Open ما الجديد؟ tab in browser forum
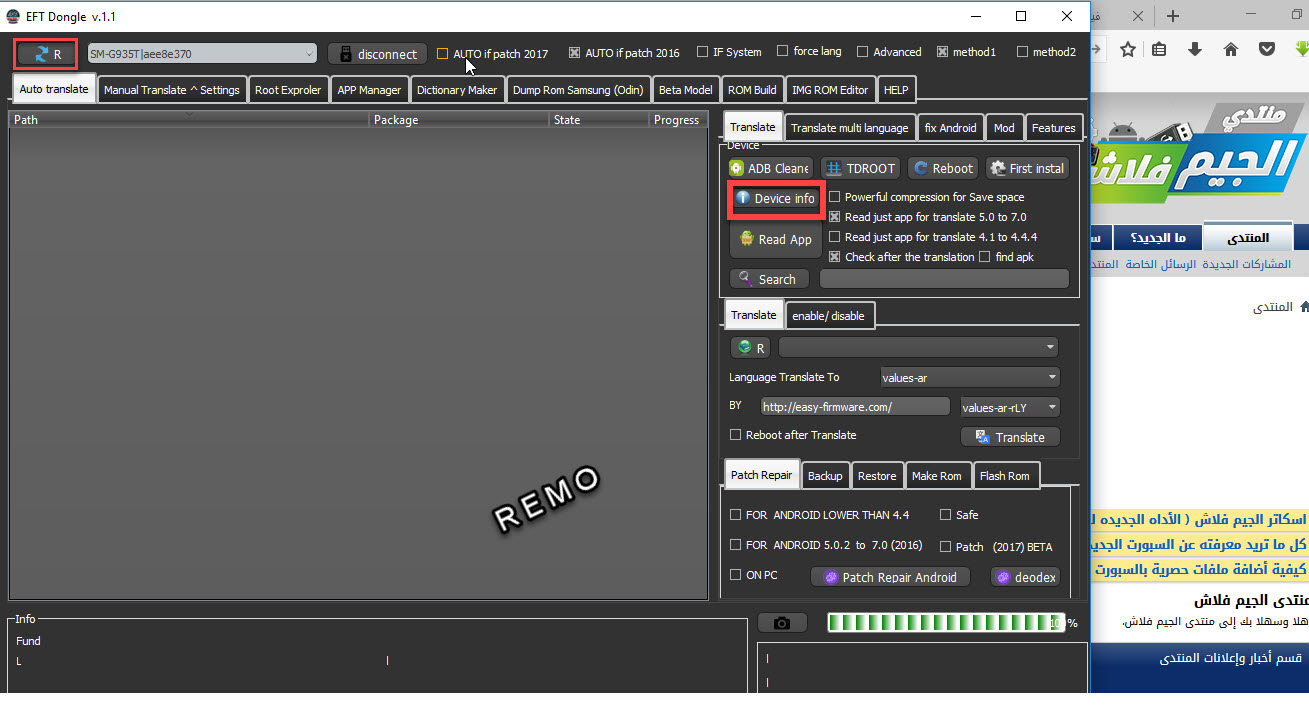Image resolution: width=1309 pixels, height=728 pixels. click(x=1158, y=238)
